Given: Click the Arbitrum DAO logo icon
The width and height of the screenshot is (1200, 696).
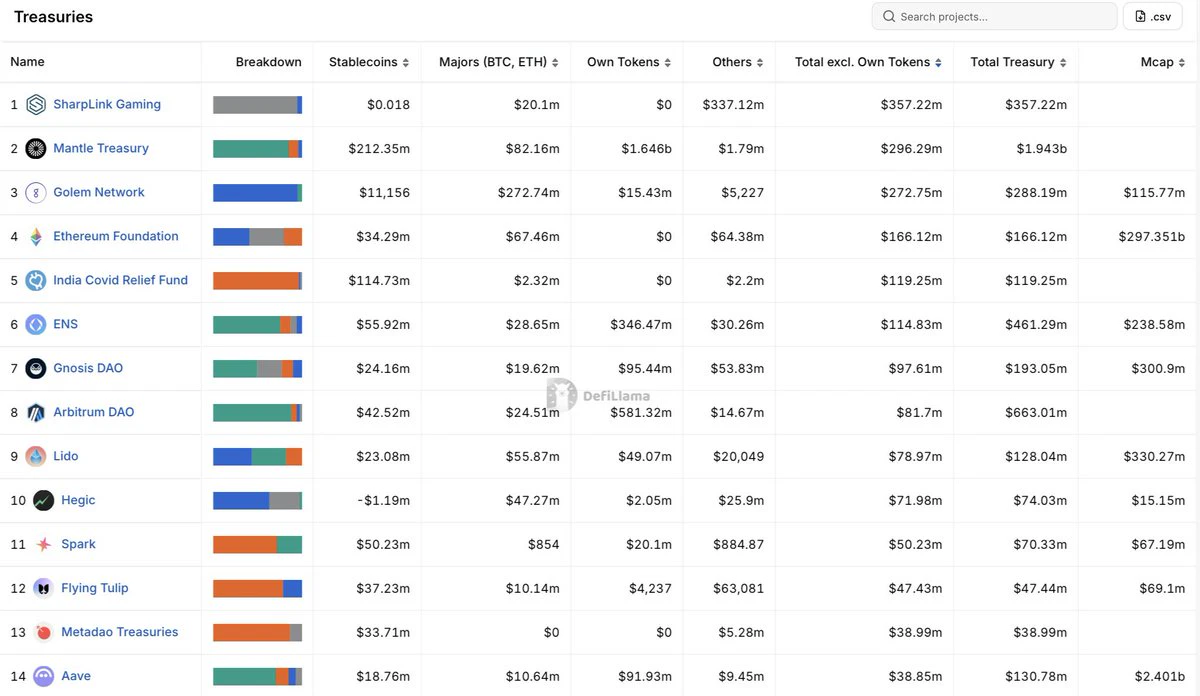Looking at the screenshot, I should coord(36,412).
